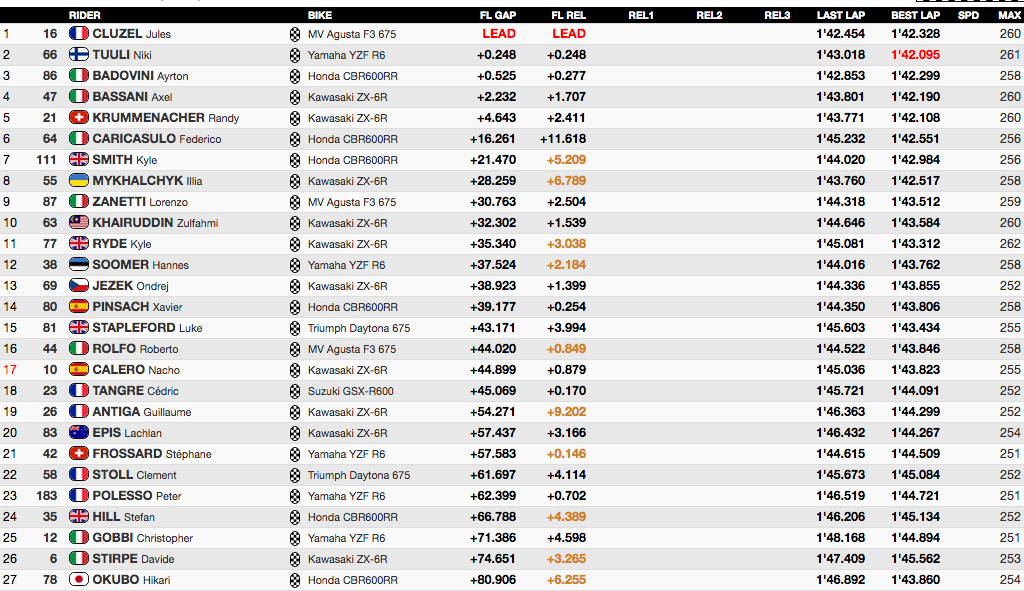Select rider name STAPLEFORD Luke

(148, 327)
